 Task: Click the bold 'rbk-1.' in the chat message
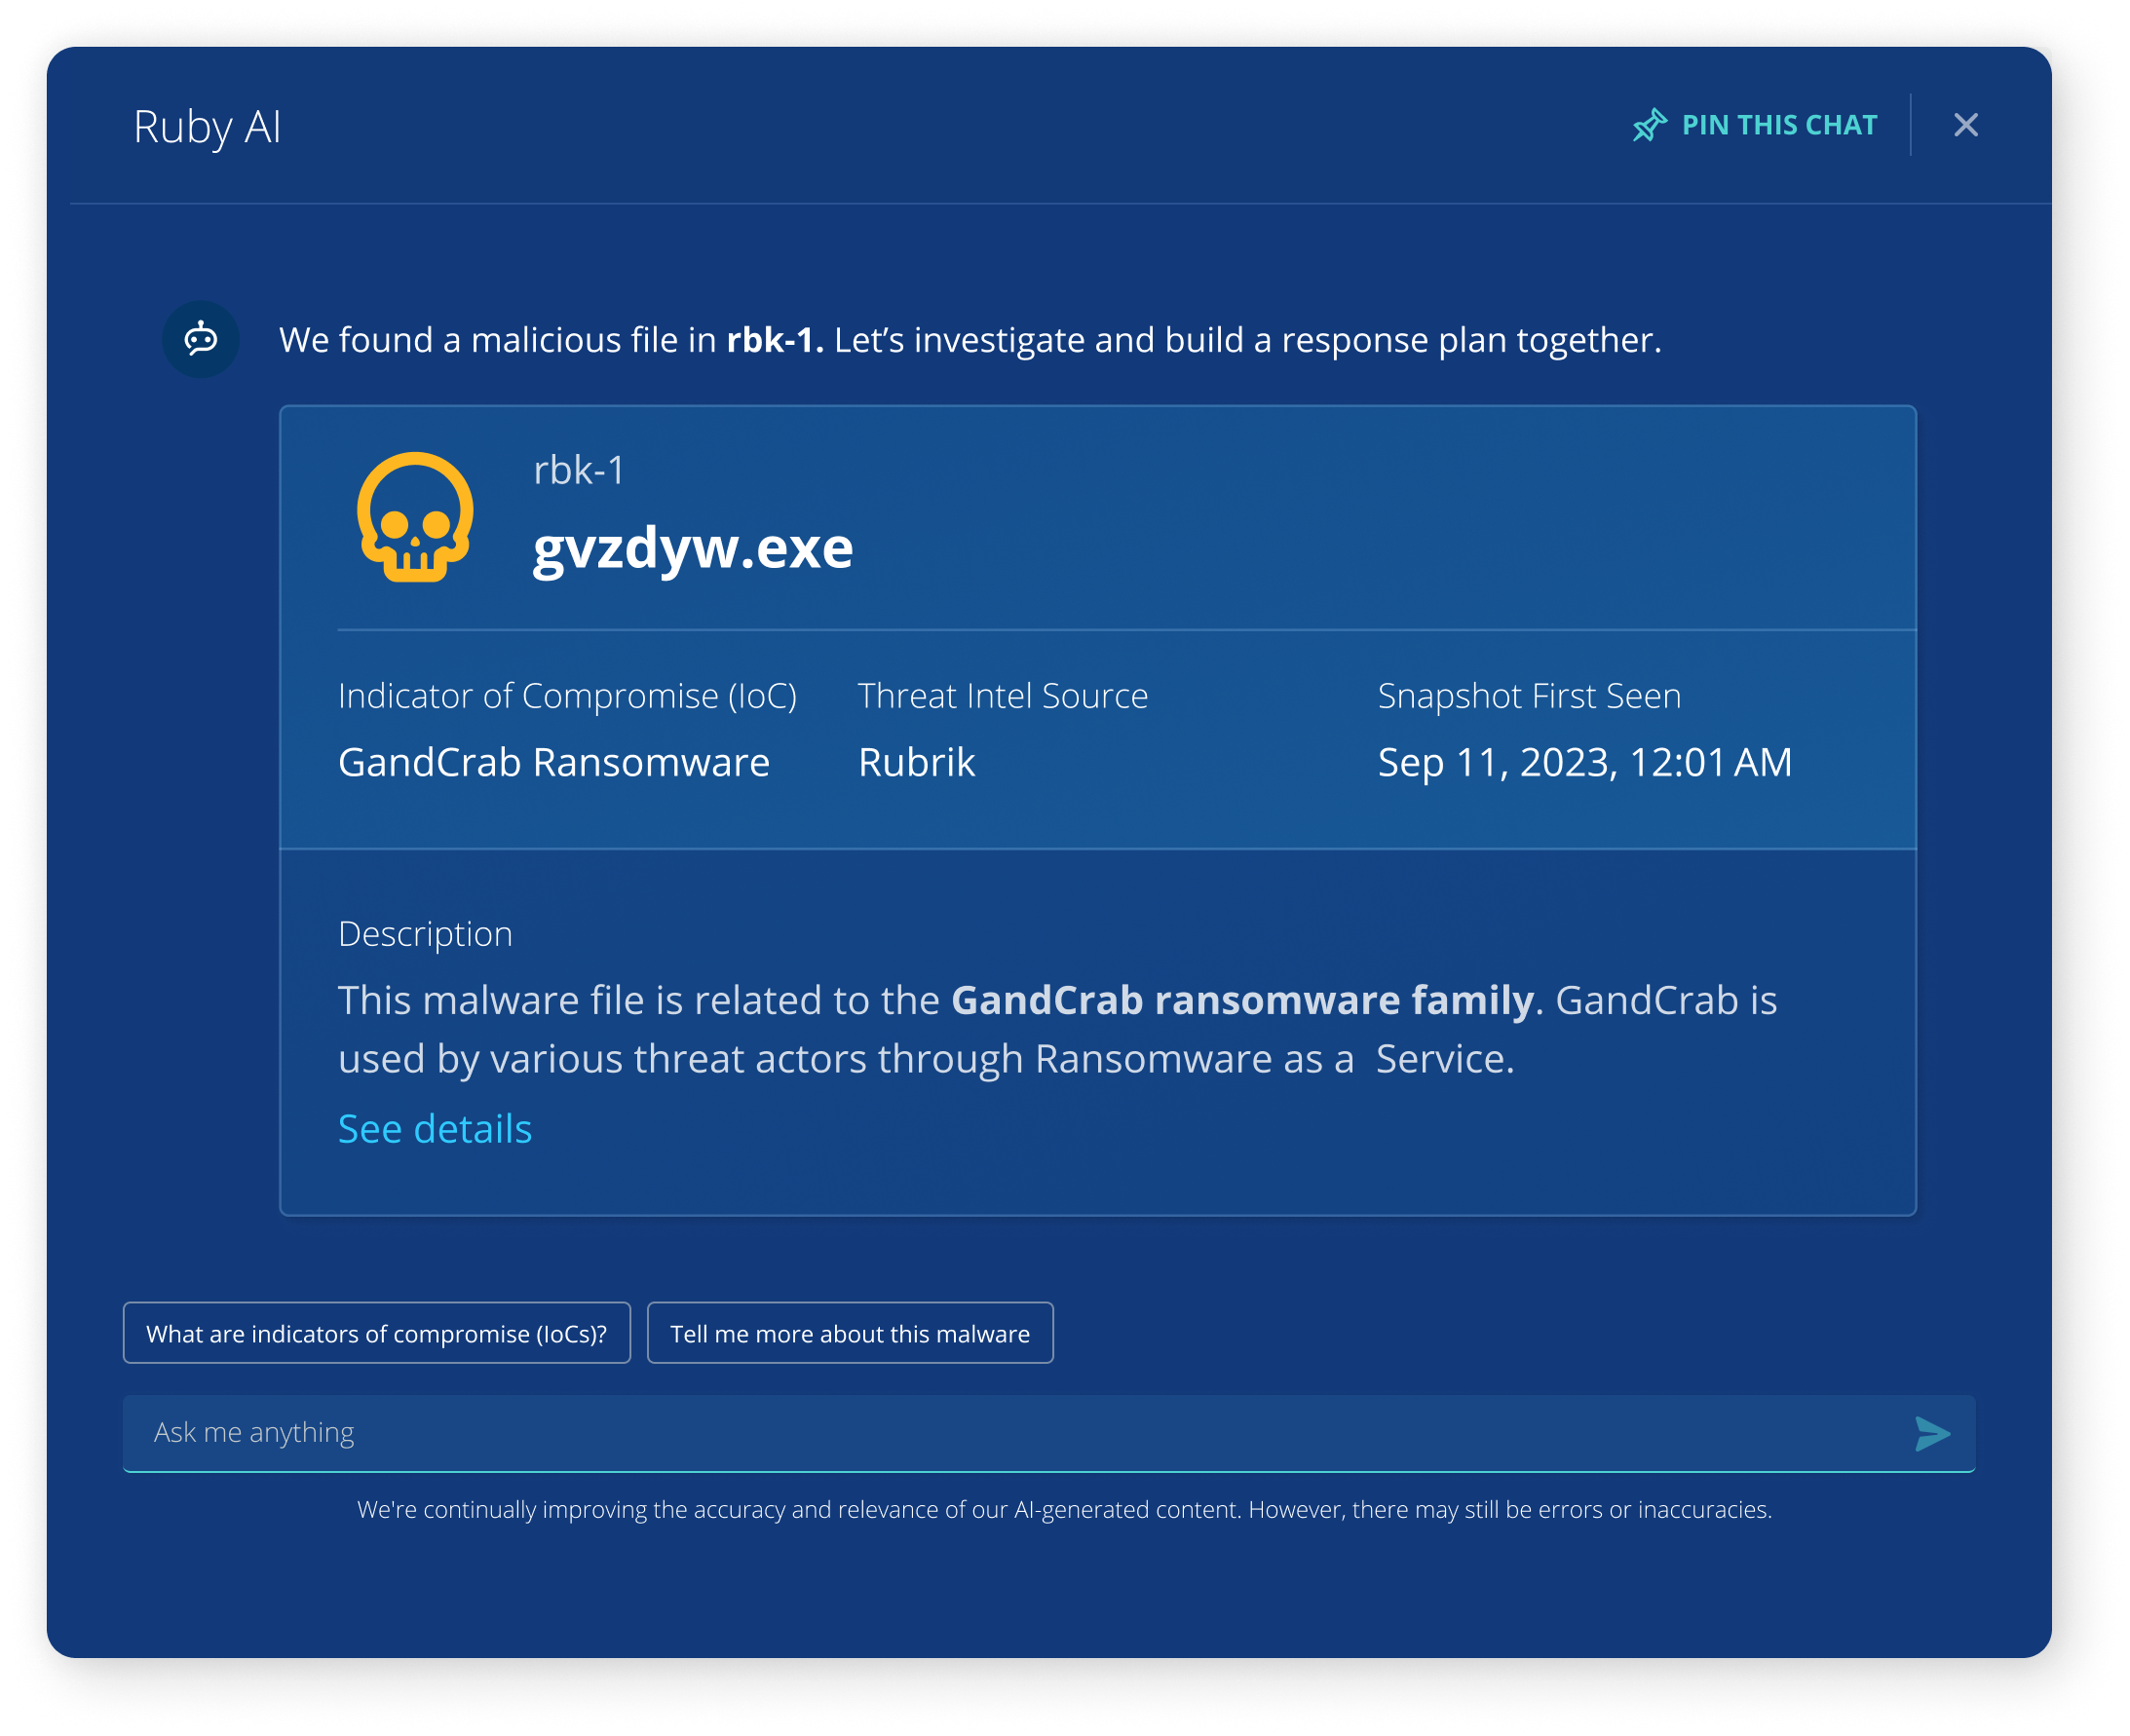click(x=775, y=340)
